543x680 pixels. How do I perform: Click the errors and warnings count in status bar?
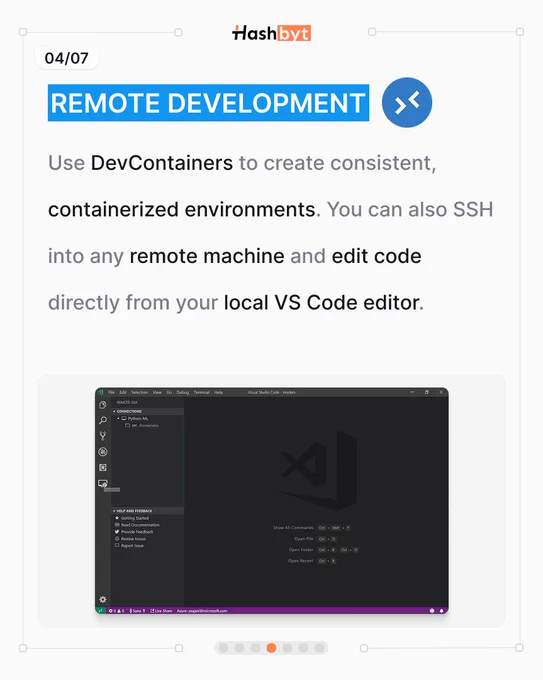click(116, 611)
